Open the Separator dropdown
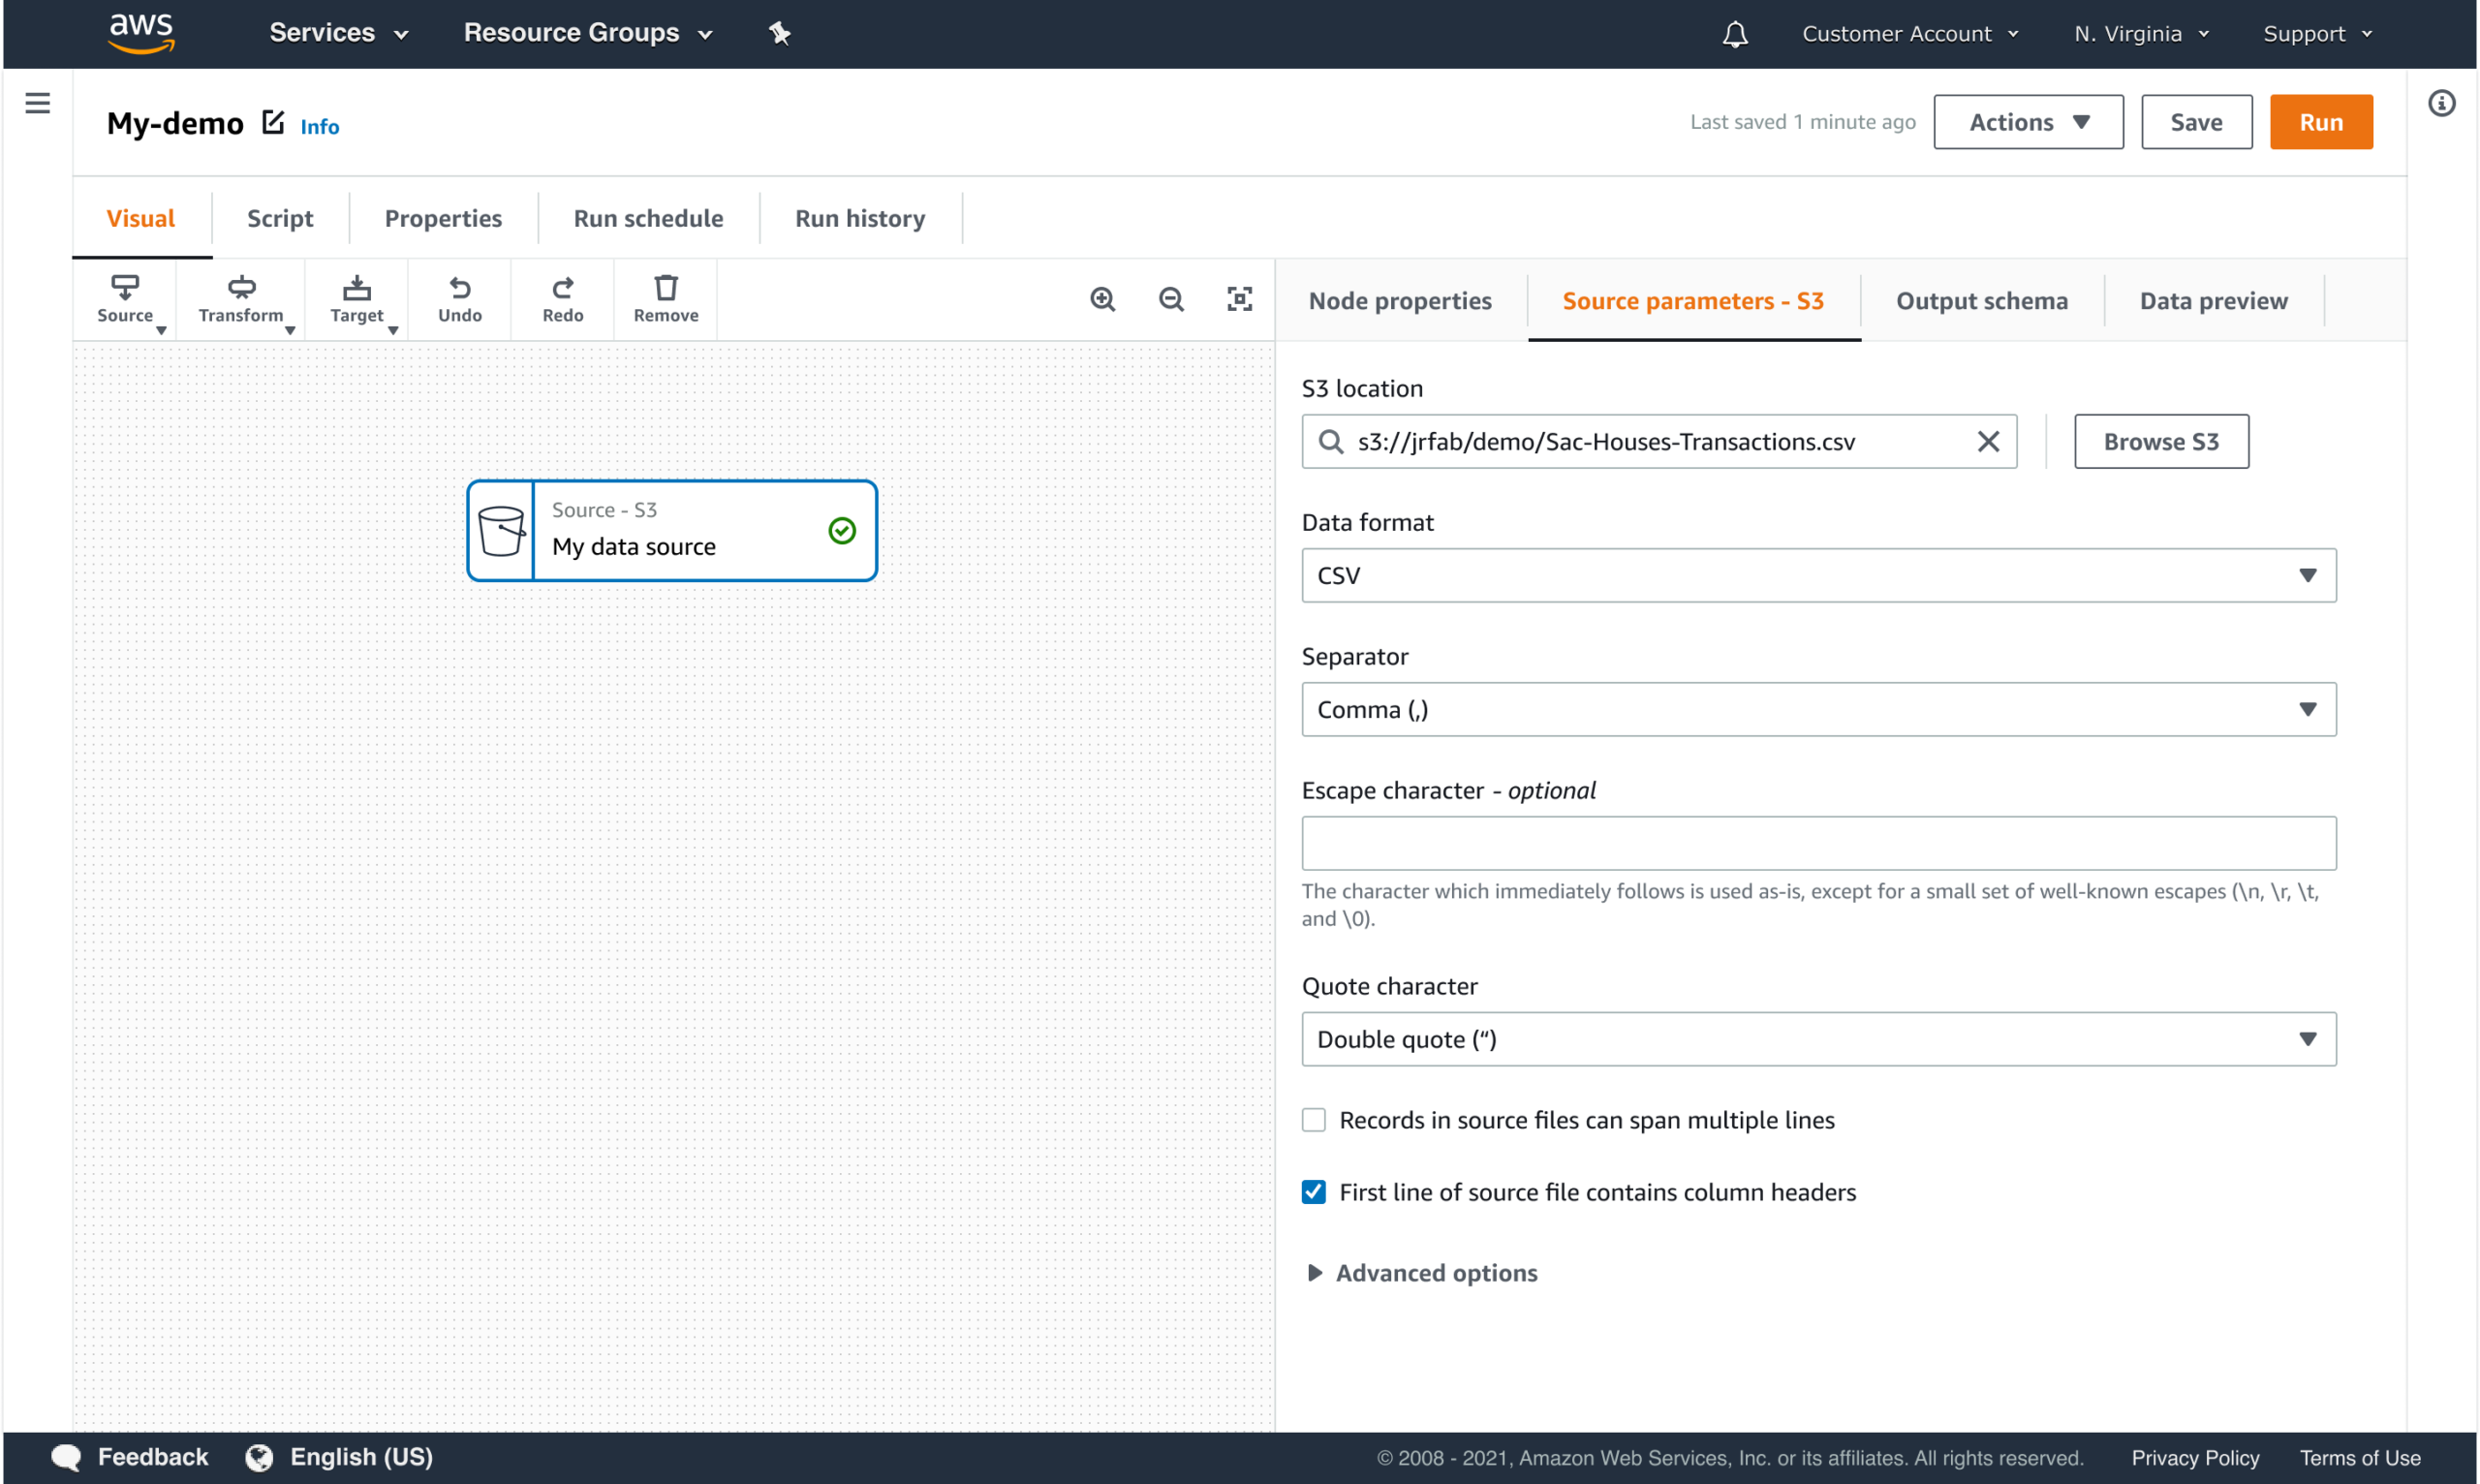 click(x=1818, y=709)
